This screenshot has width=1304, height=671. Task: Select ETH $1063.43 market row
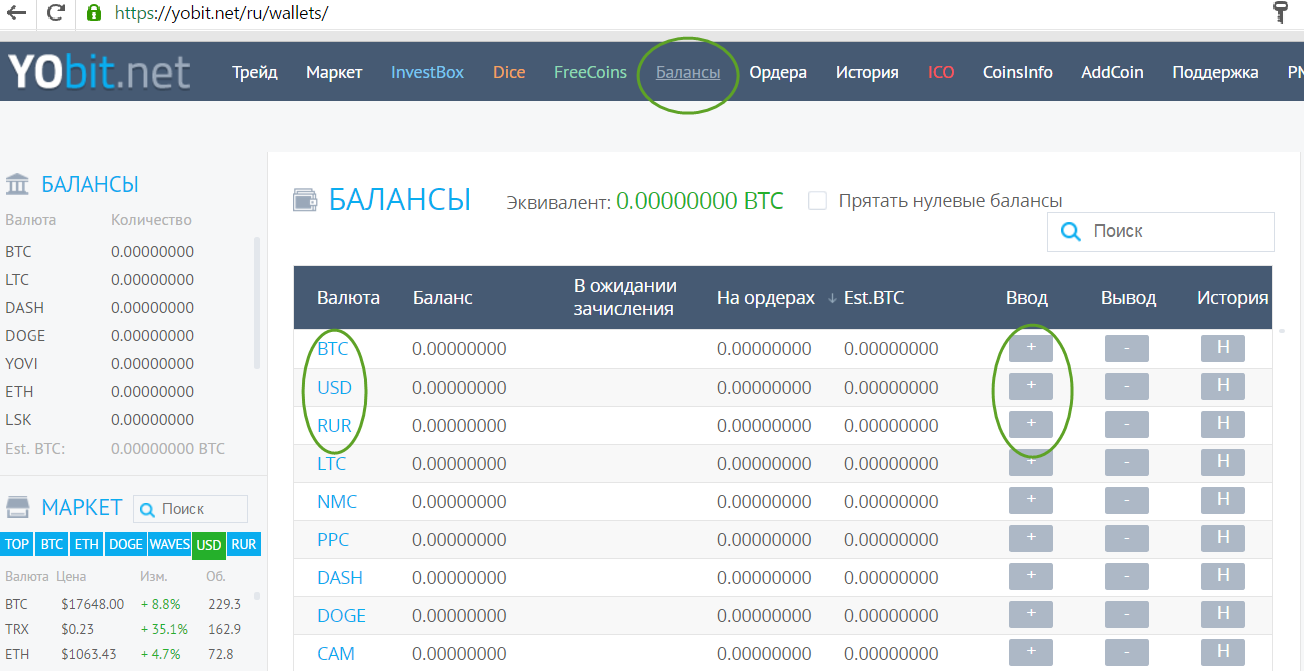tap(123, 654)
